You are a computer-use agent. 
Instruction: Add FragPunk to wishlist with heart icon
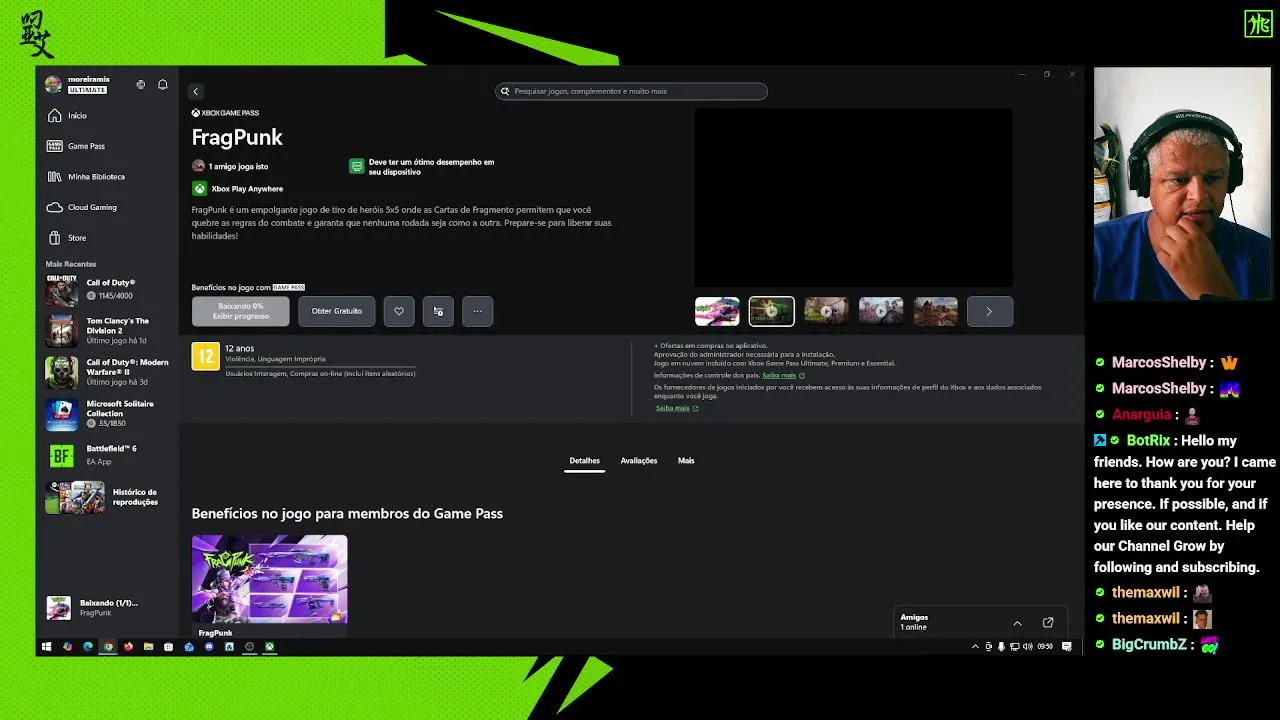click(399, 311)
